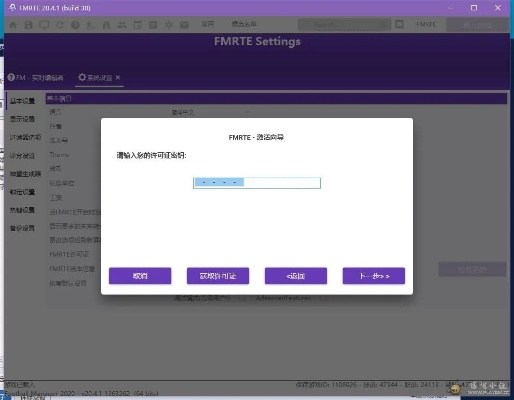Click the refresh arrow icon
514x400 pixels.
60,25
